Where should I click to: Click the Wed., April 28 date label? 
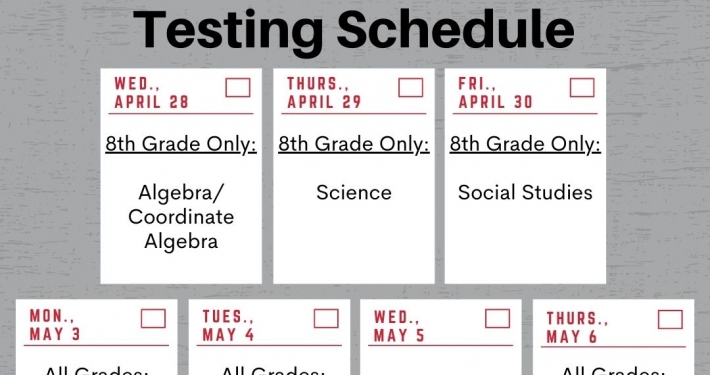(151, 93)
